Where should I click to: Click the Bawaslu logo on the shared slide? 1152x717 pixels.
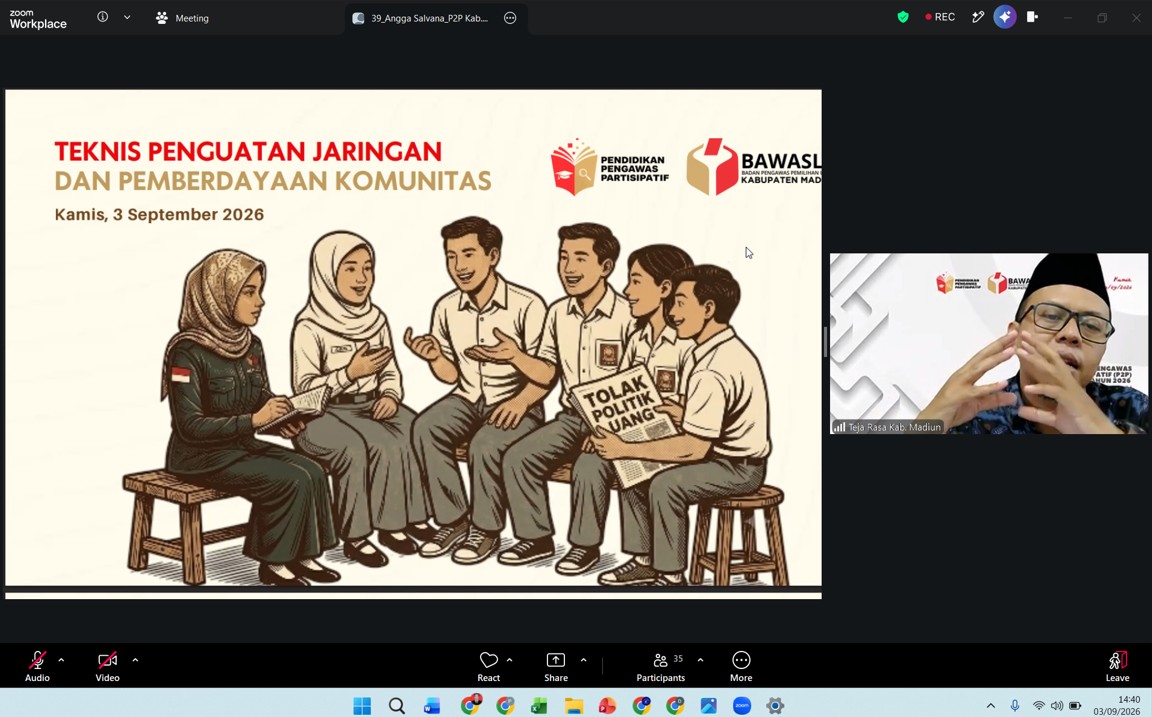[x=754, y=167]
